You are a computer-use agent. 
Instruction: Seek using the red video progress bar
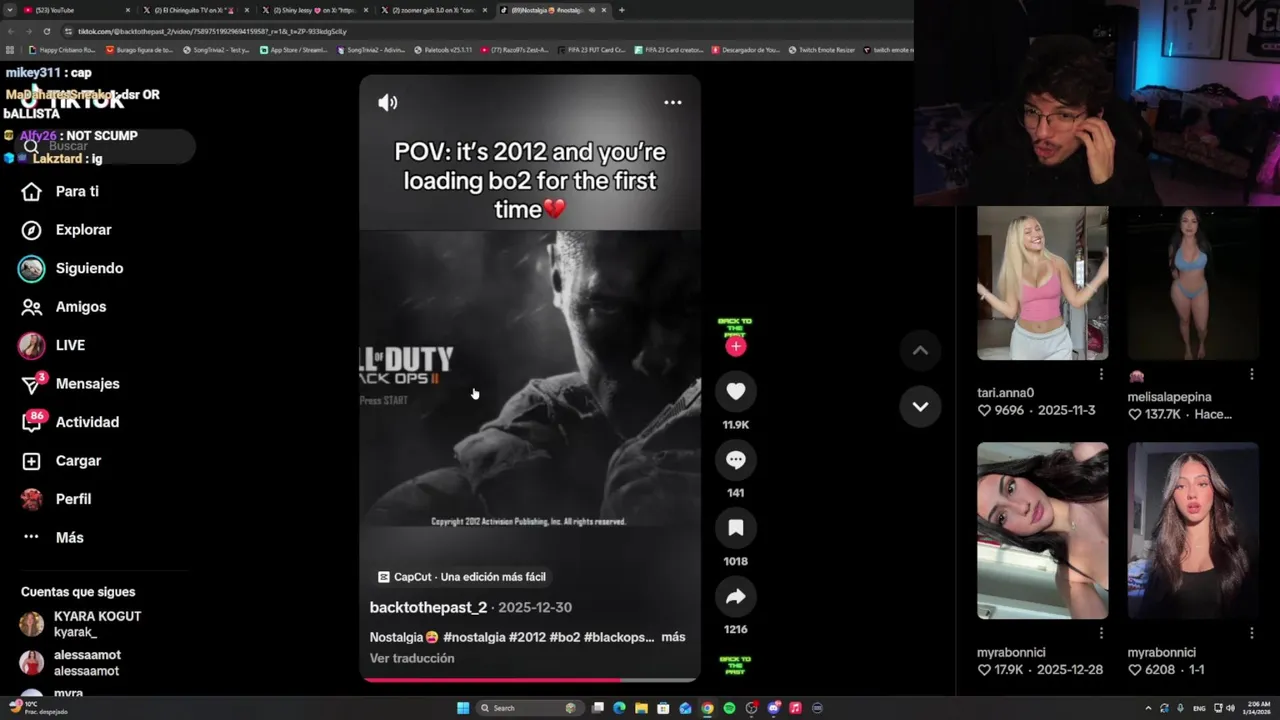pyautogui.click(x=530, y=679)
